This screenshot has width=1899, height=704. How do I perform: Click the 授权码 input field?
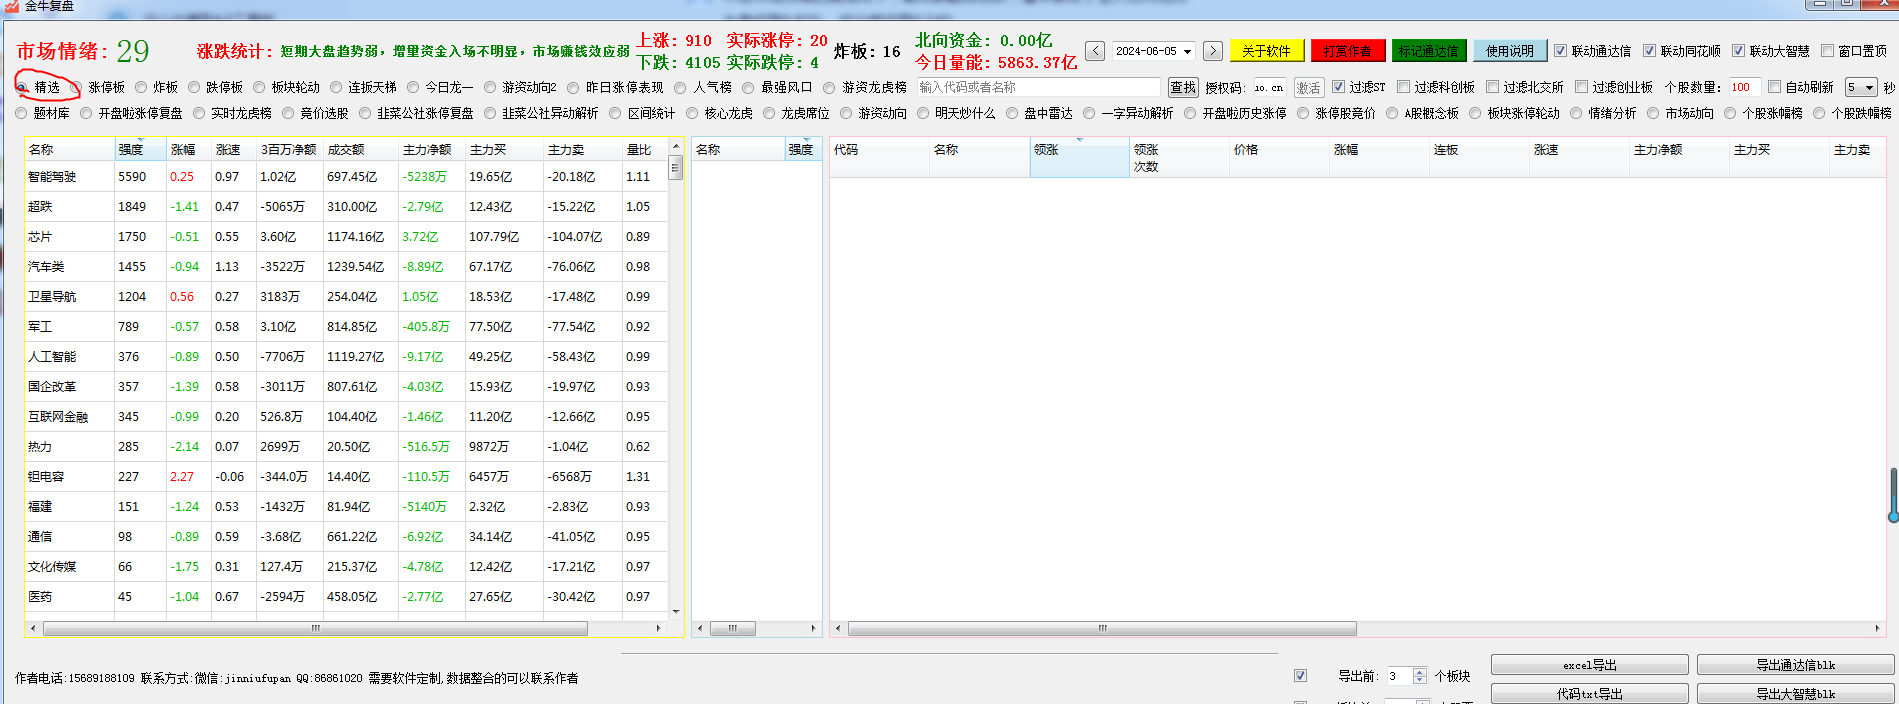(1269, 88)
